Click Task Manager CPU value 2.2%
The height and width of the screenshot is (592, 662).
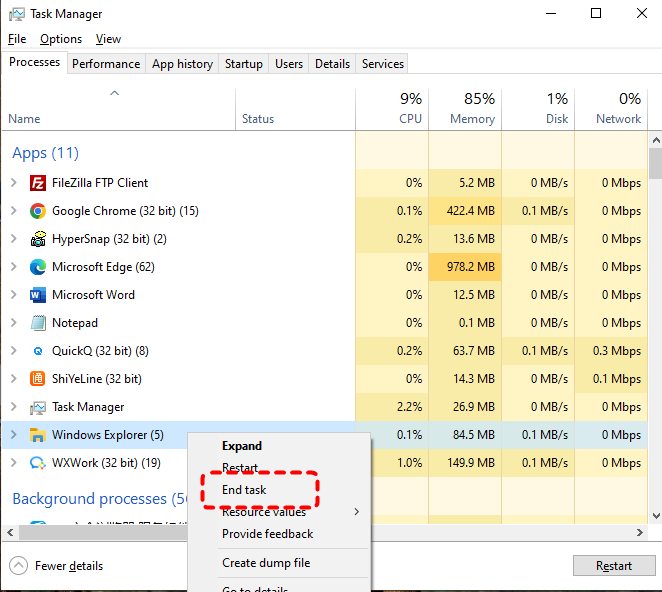click(409, 407)
